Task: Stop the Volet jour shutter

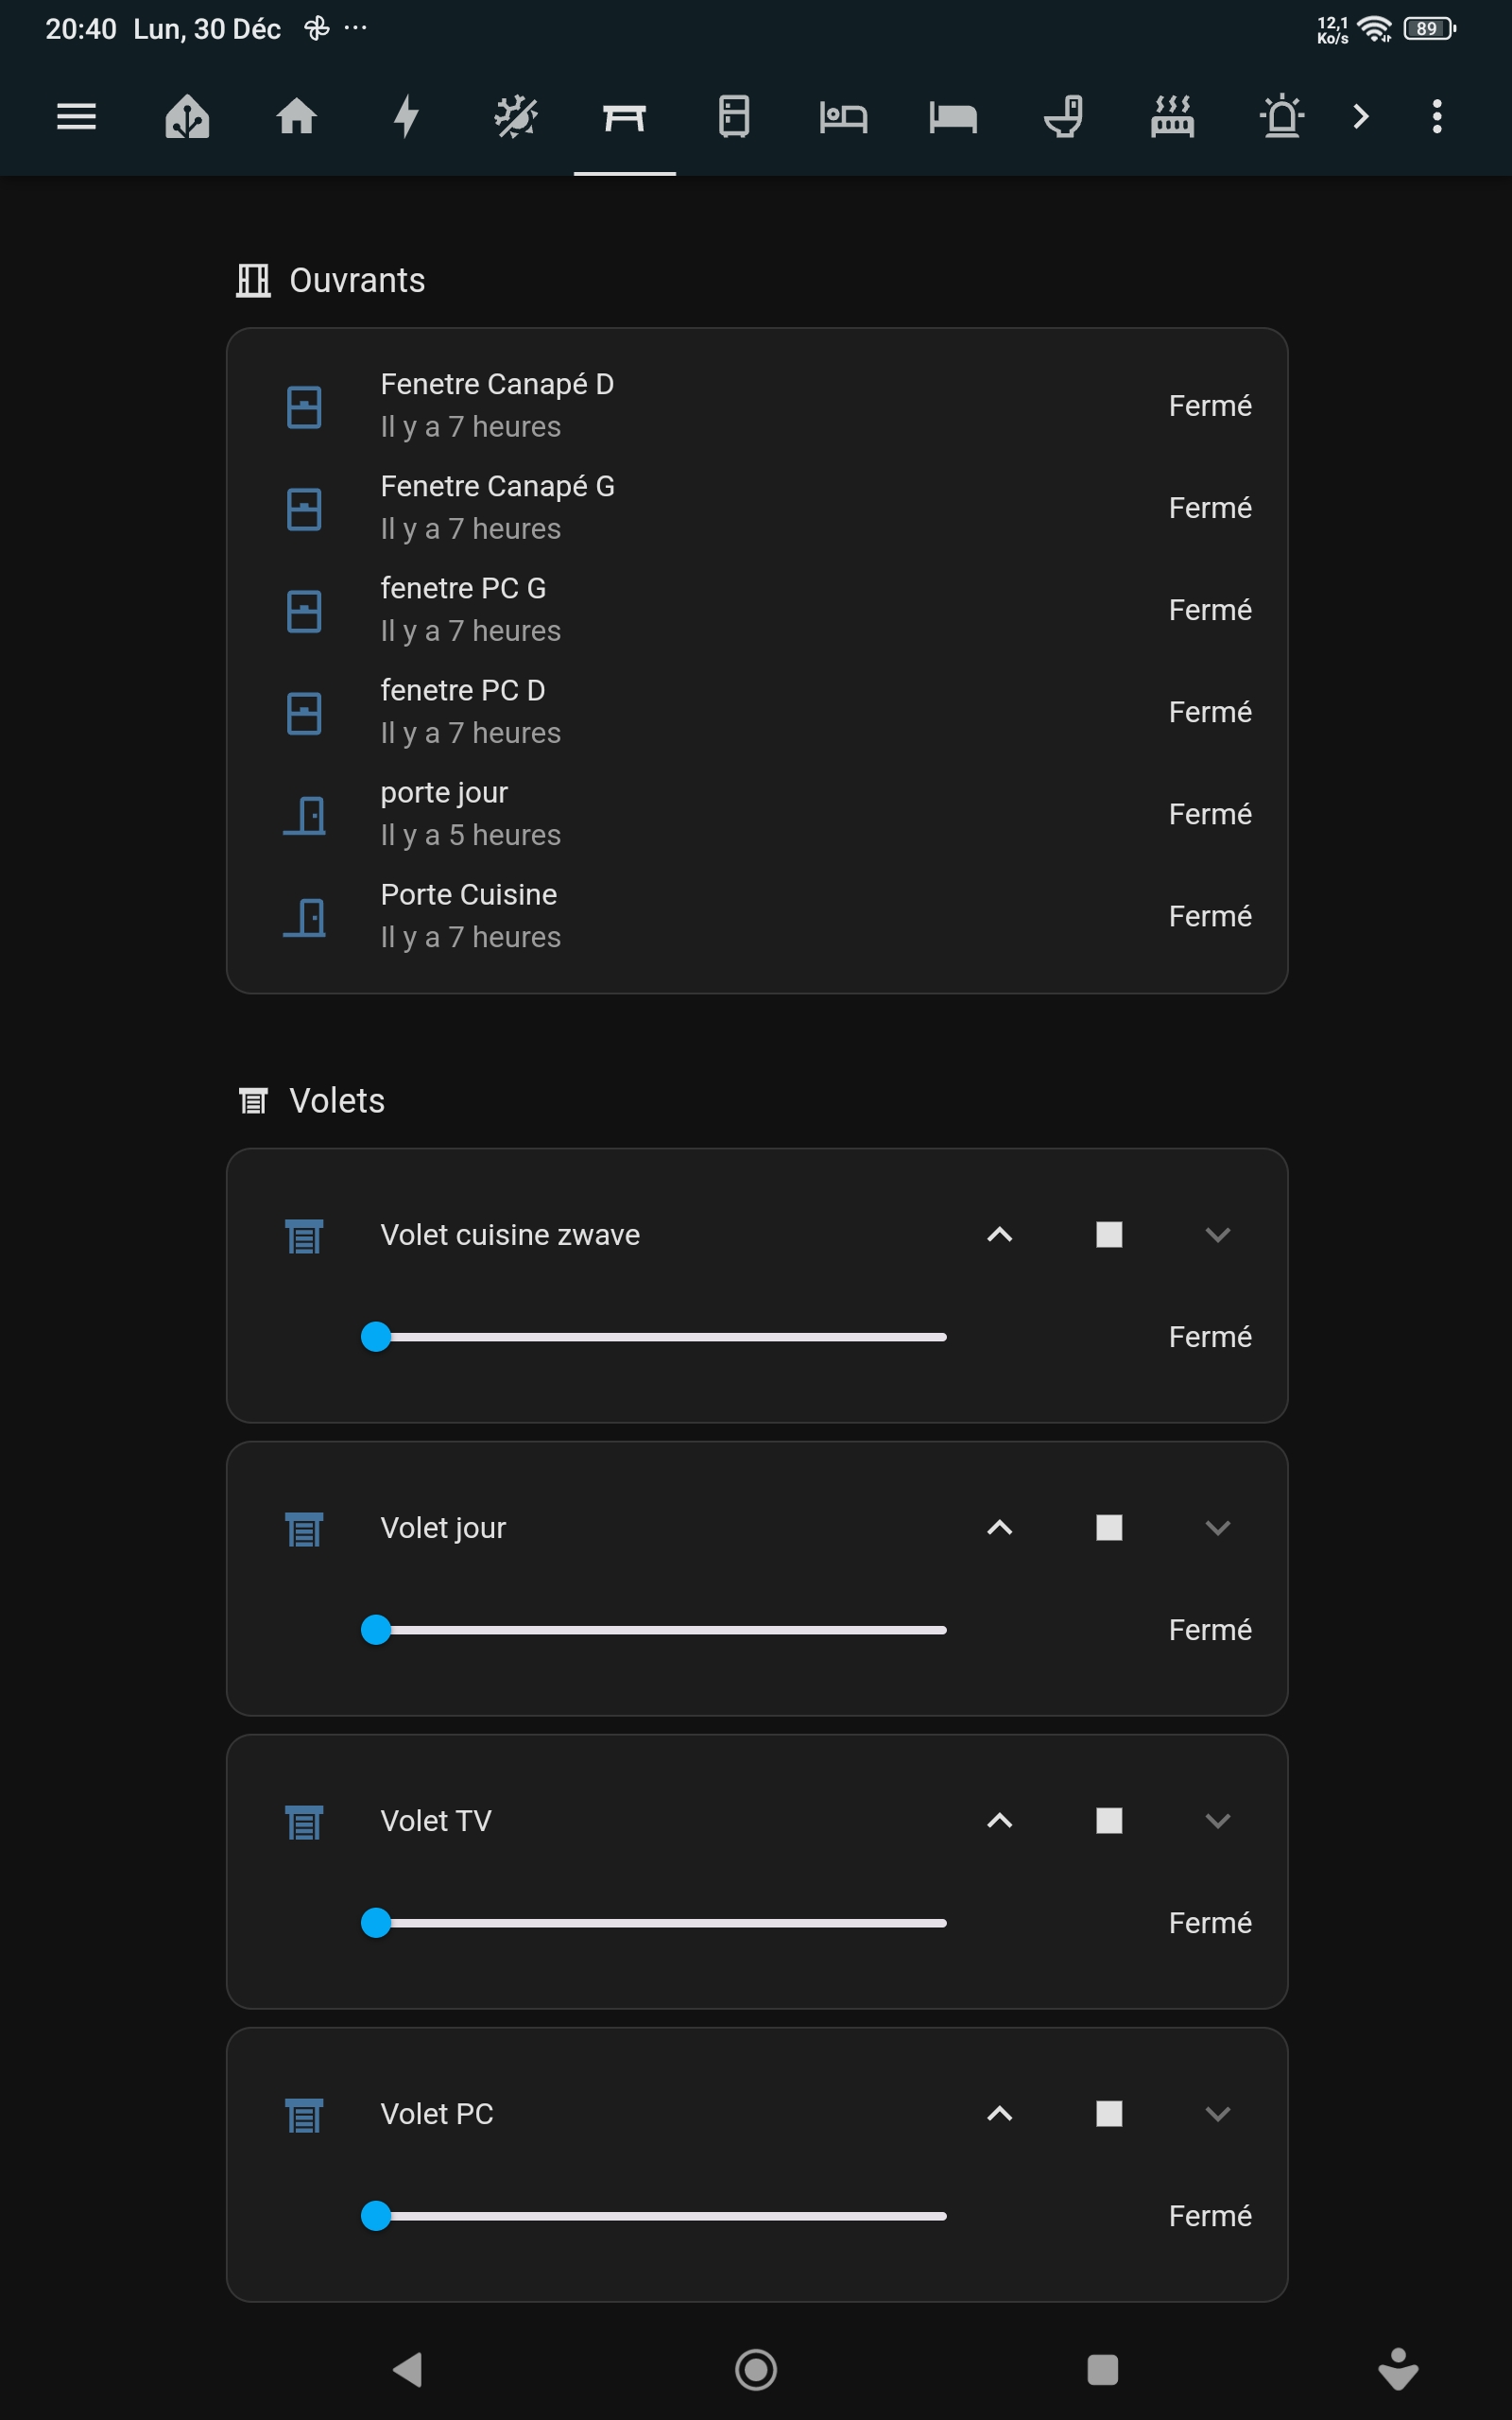Action: click(1109, 1528)
